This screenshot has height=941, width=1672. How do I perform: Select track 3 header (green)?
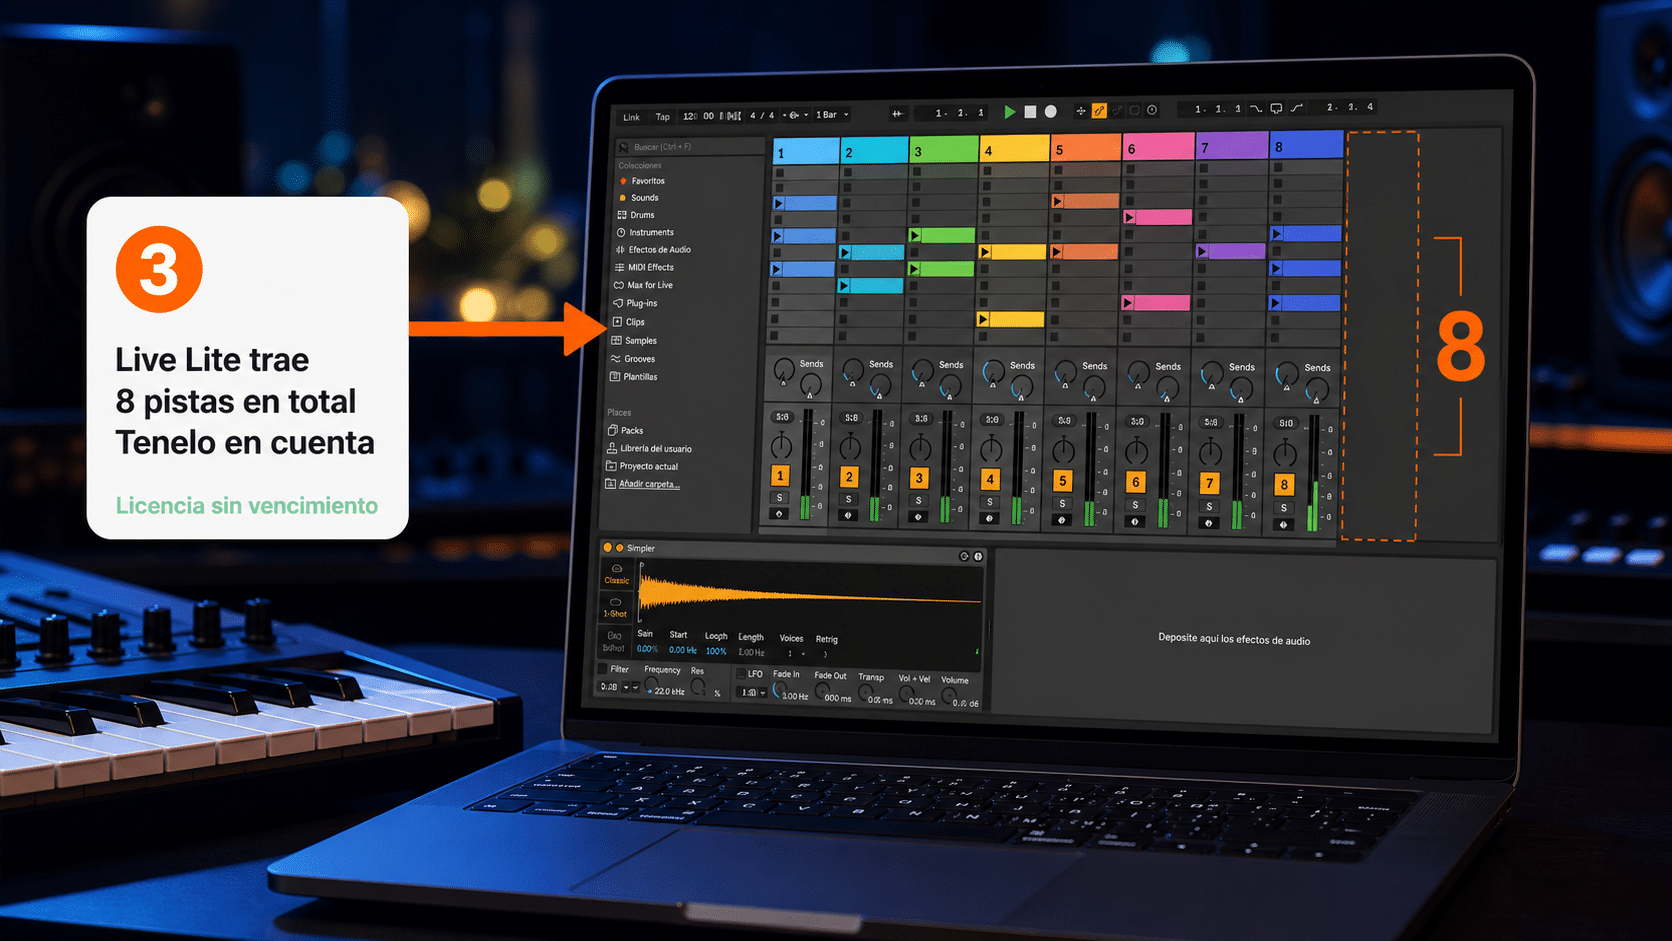point(943,150)
